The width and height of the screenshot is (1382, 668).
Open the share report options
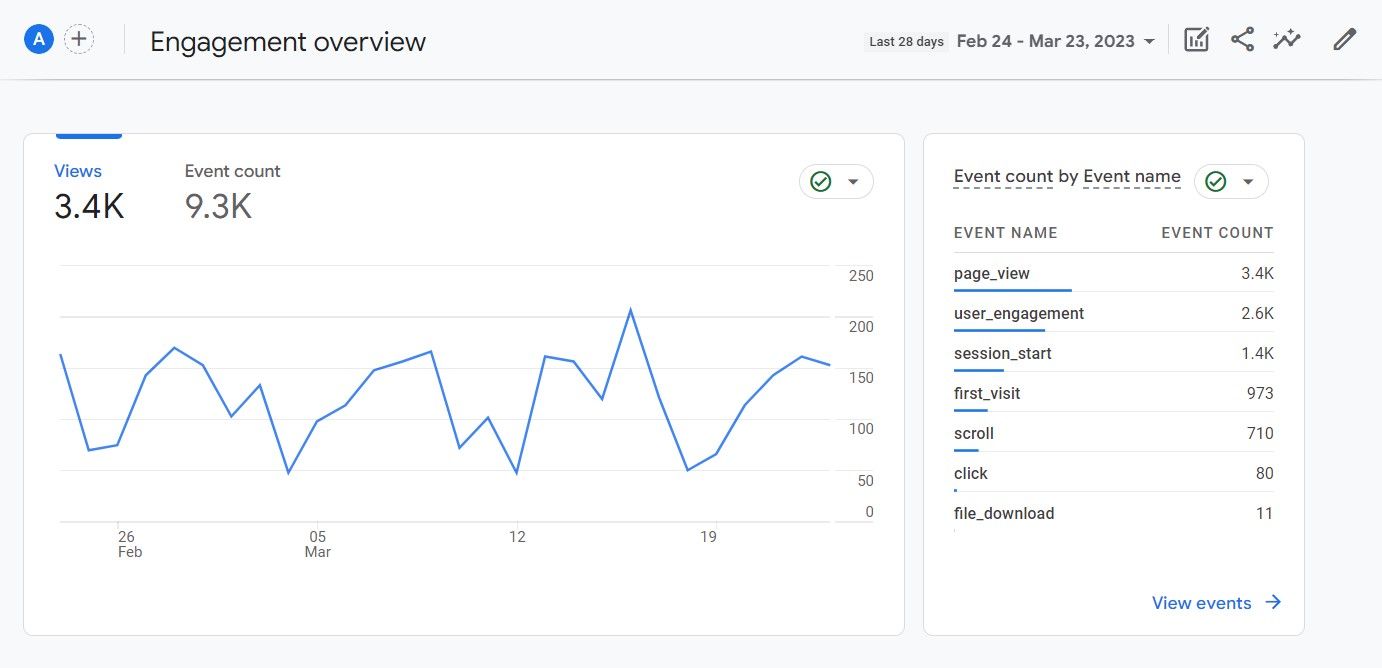pyautogui.click(x=1242, y=38)
